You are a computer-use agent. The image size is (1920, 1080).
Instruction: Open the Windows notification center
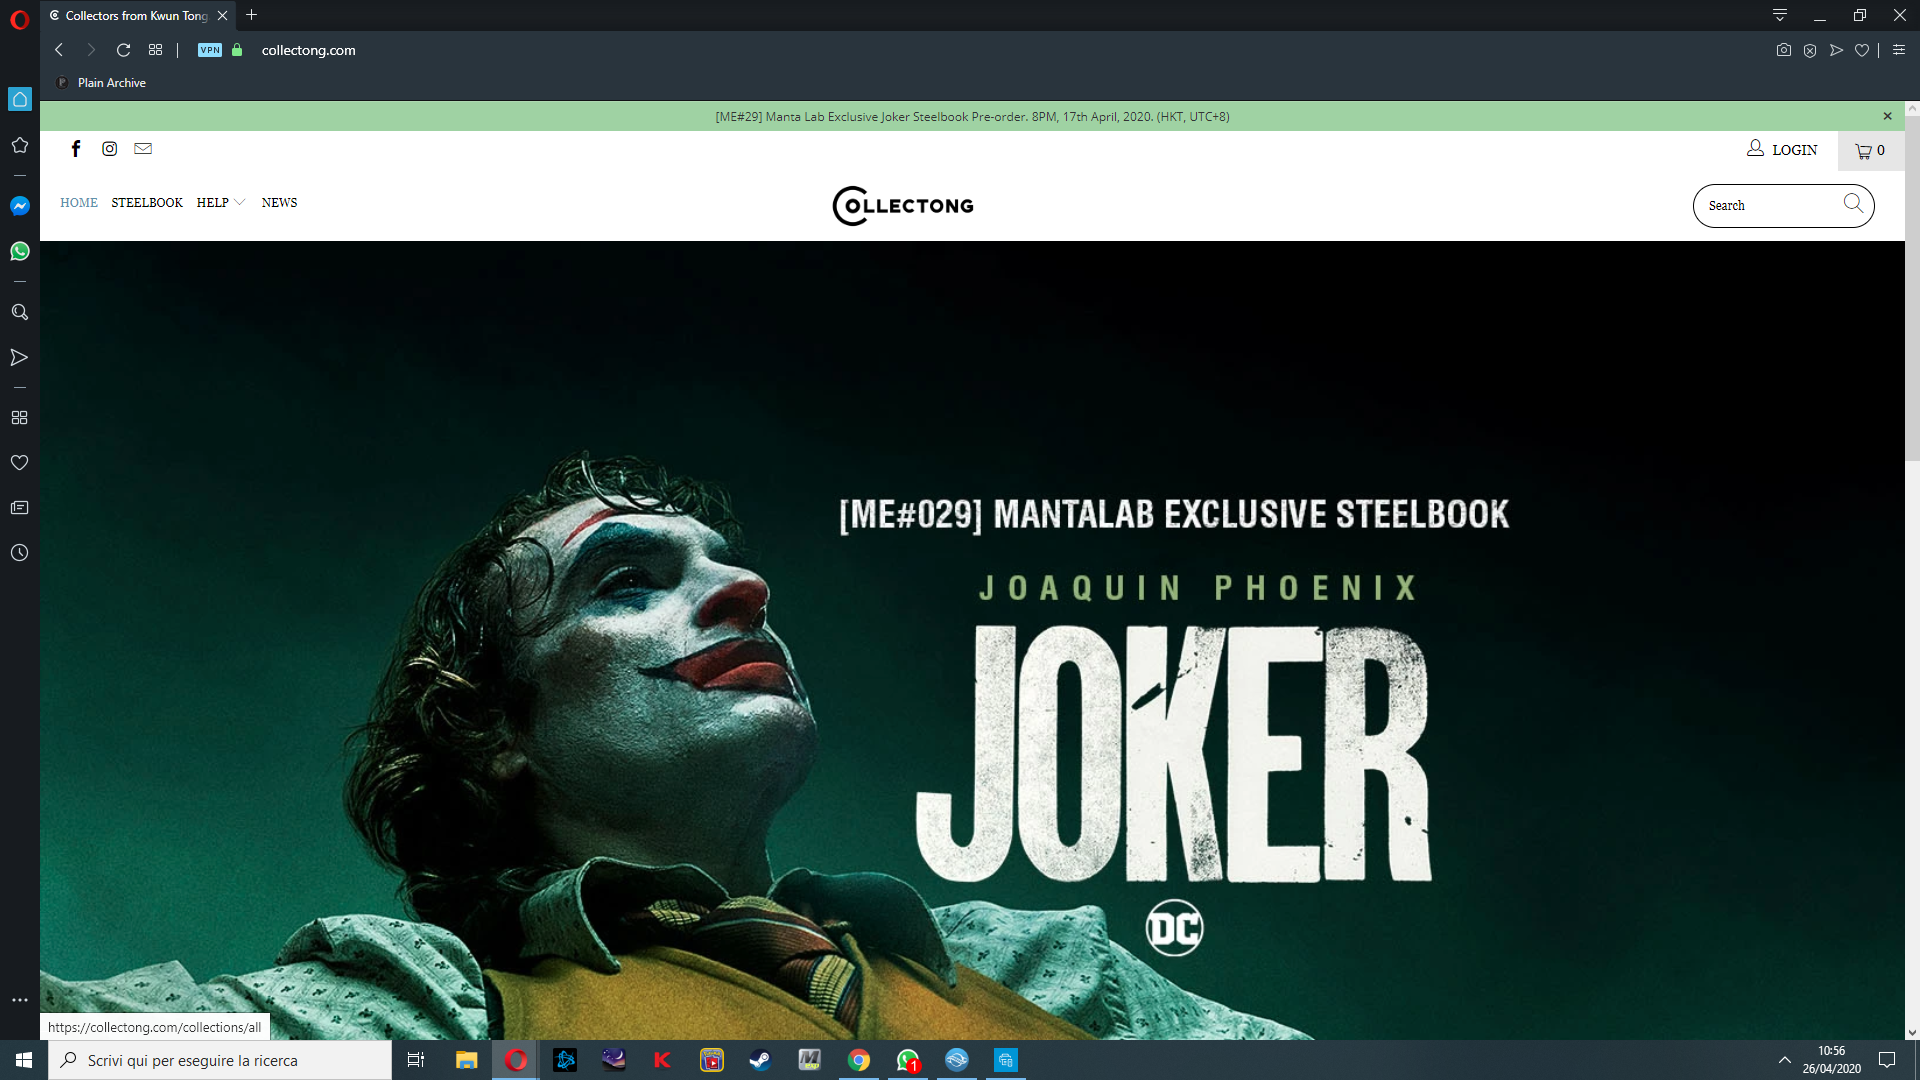(1887, 1060)
